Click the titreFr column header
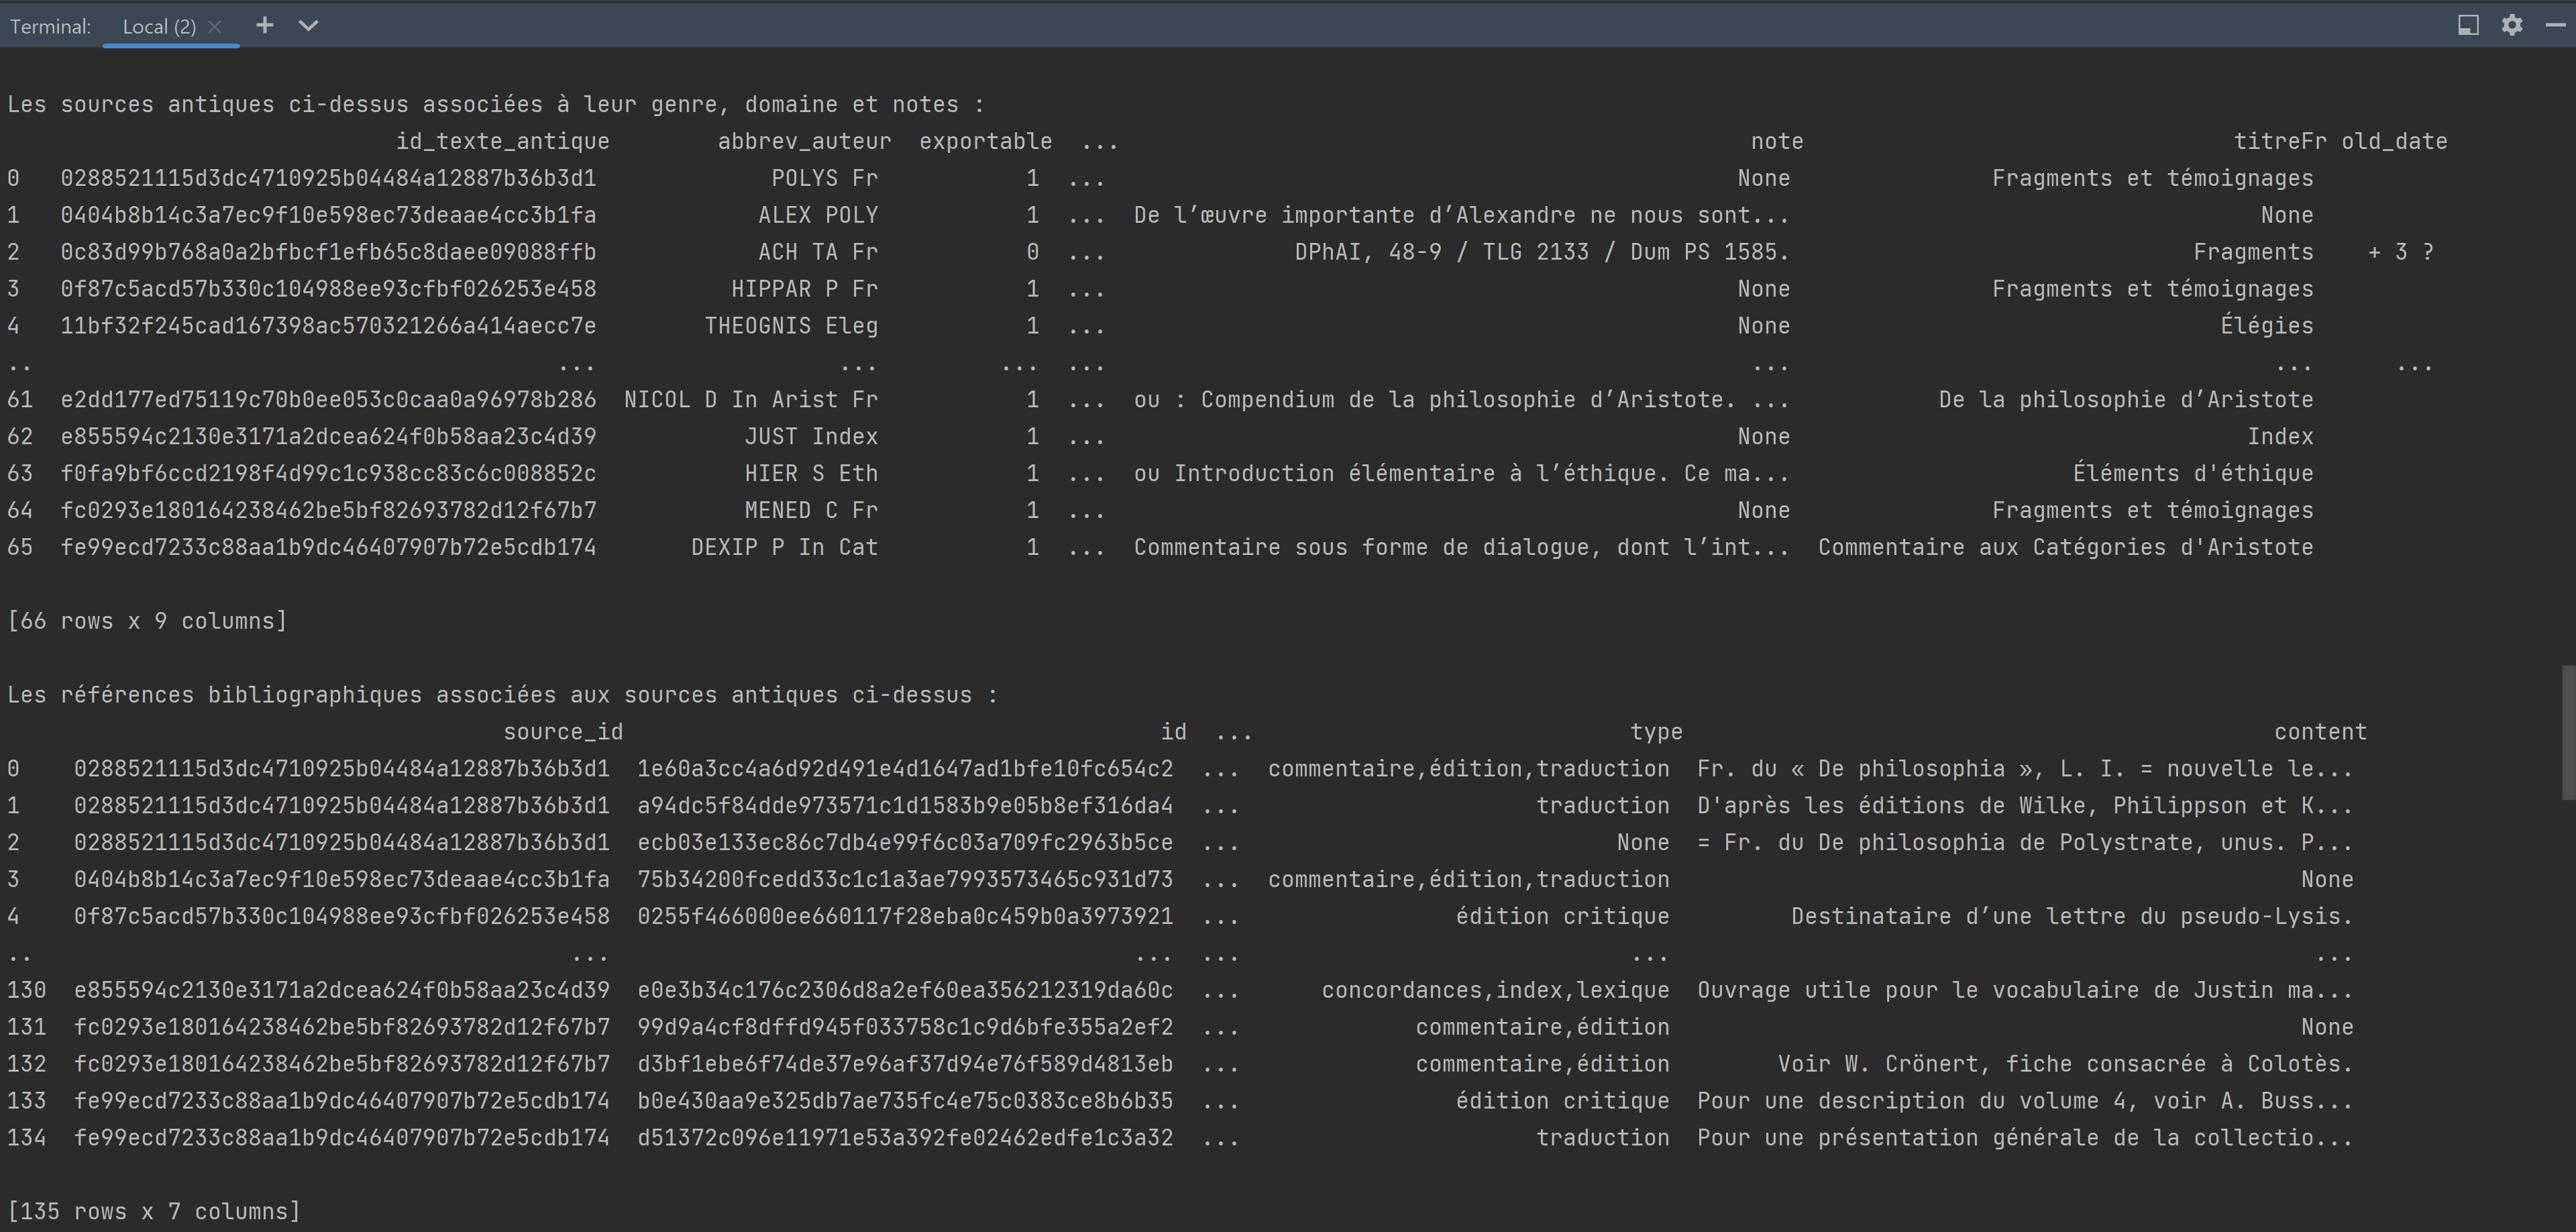Image resolution: width=2576 pixels, height=1232 pixels. (x=2280, y=142)
